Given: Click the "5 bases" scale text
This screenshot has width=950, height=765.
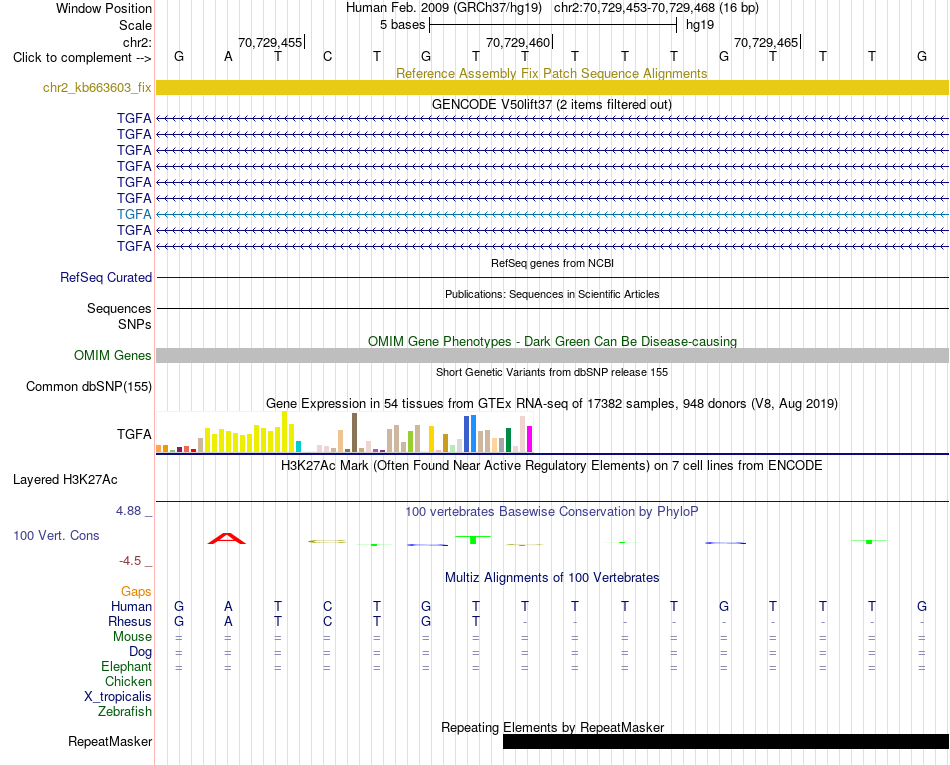Looking at the screenshot, I should [402, 25].
